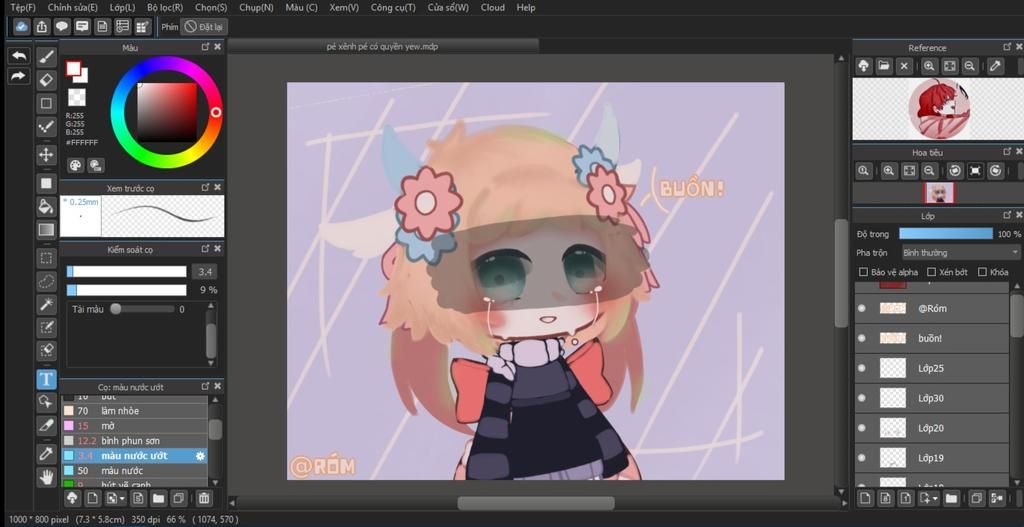The width and height of the screenshot is (1024, 527).
Task: Pop out the Lớp panel
Action: [x=1007, y=215]
